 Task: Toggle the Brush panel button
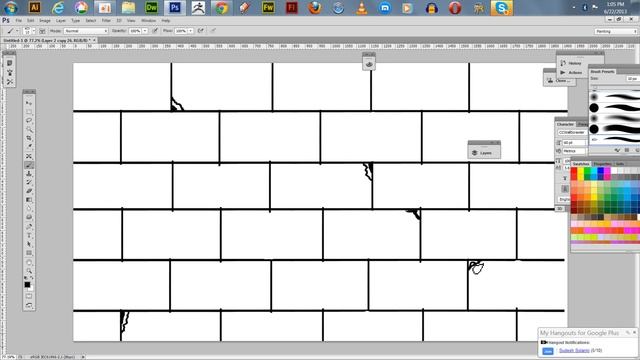point(42,31)
